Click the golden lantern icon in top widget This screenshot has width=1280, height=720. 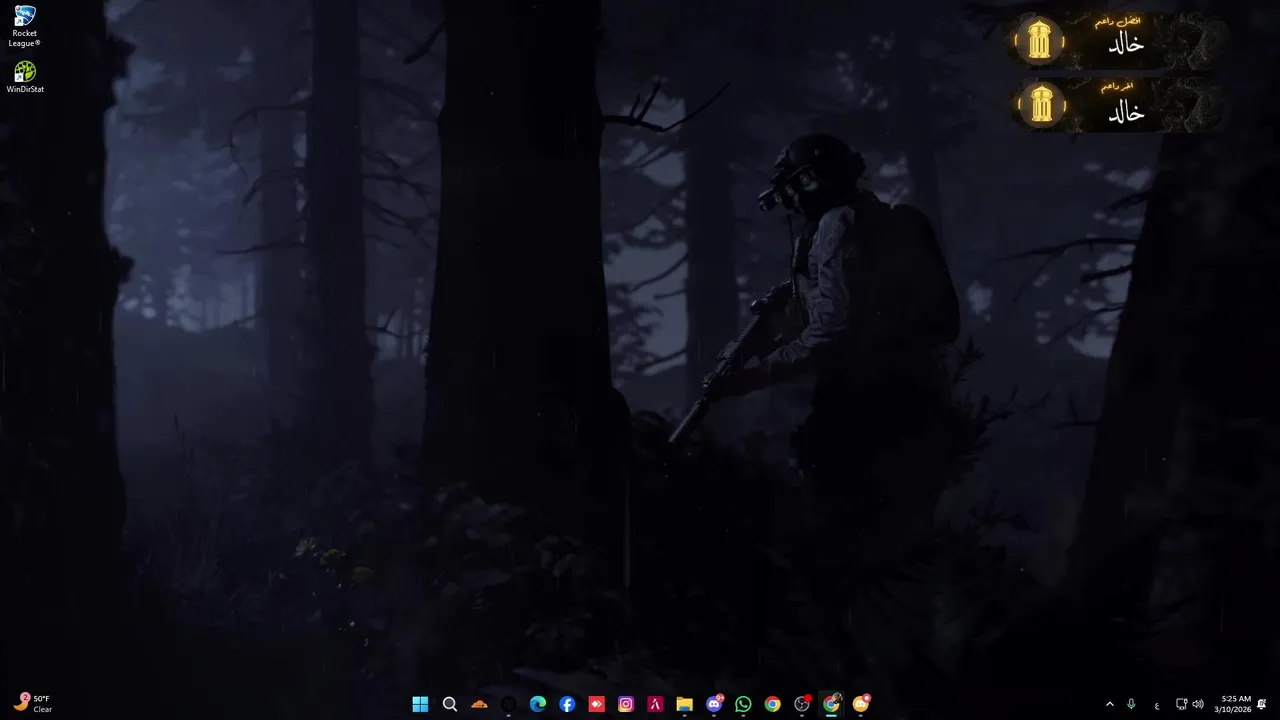pyautogui.click(x=1040, y=41)
